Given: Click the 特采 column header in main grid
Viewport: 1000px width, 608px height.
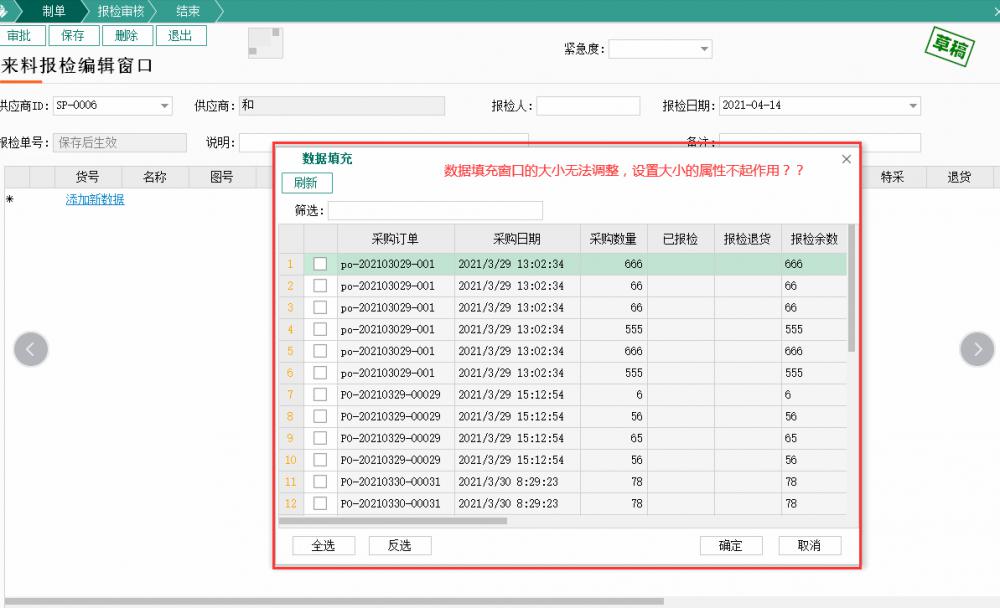Looking at the screenshot, I should coord(893,177).
